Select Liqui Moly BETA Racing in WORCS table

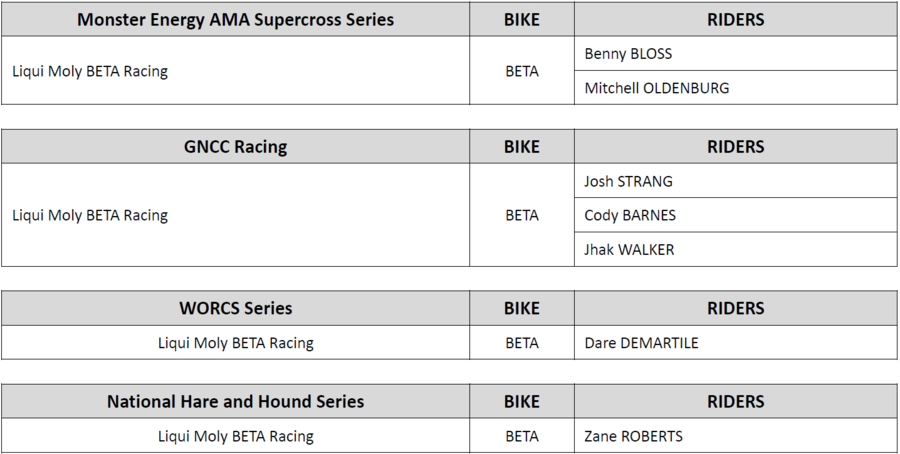click(x=235, y=343)
